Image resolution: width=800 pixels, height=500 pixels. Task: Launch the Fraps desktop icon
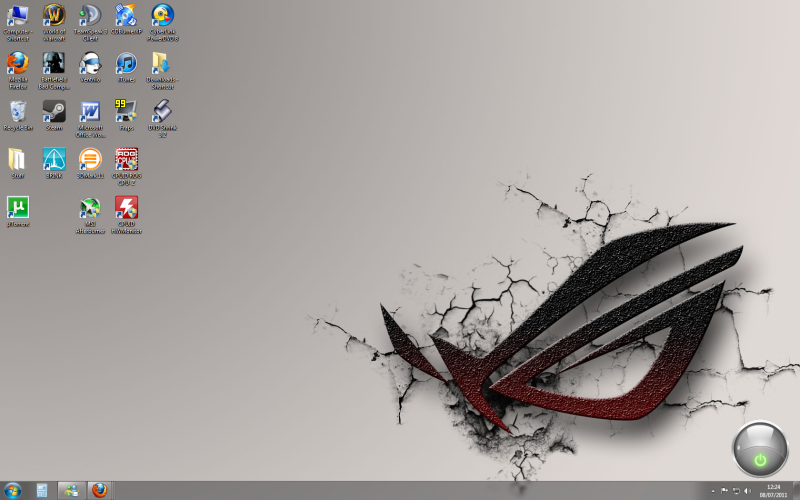point(126,115)
